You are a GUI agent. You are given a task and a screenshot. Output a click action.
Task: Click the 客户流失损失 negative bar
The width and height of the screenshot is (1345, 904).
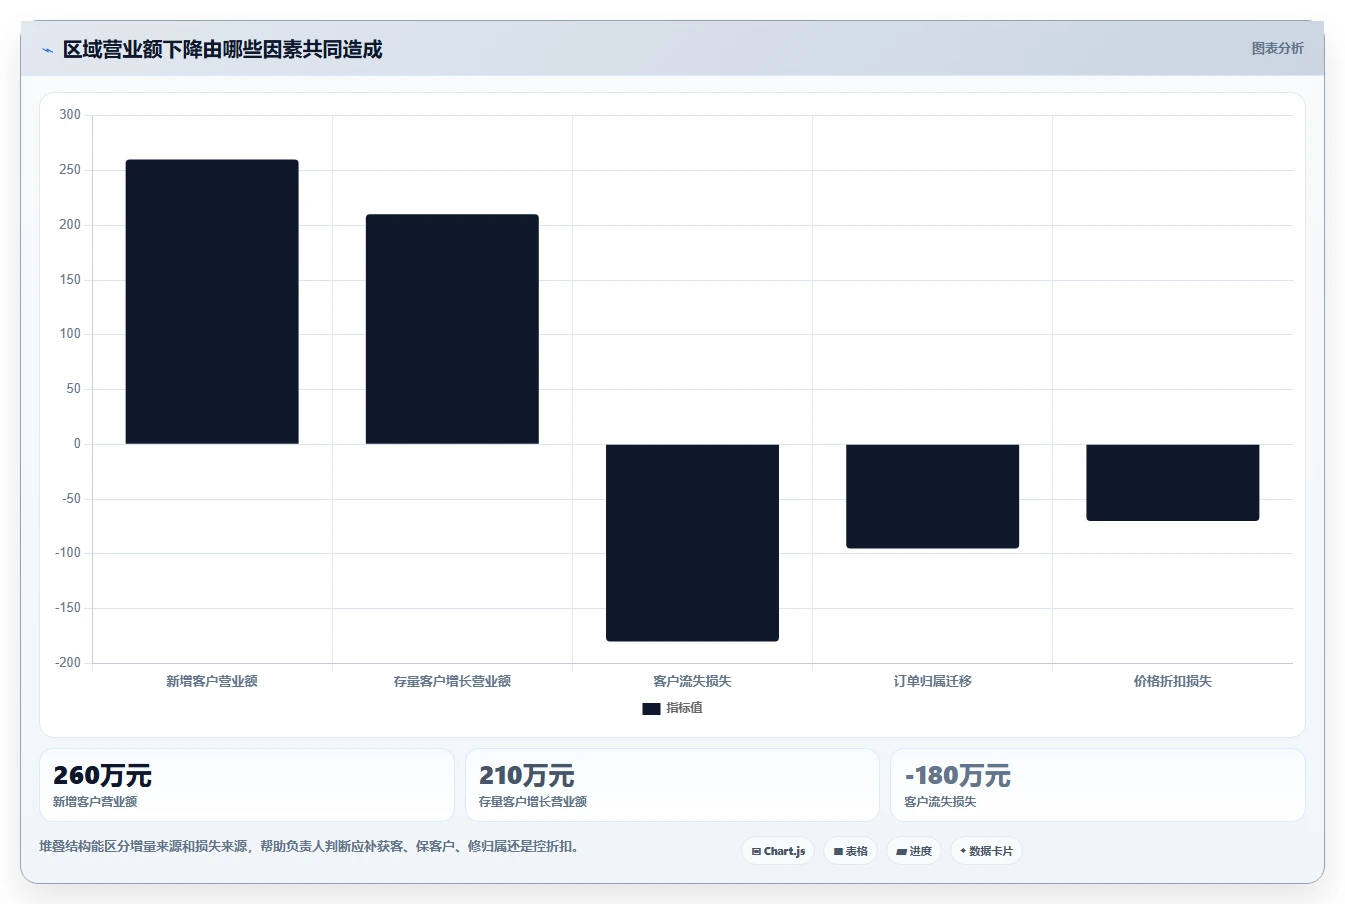pyautogui.click(x=692, y=542)
